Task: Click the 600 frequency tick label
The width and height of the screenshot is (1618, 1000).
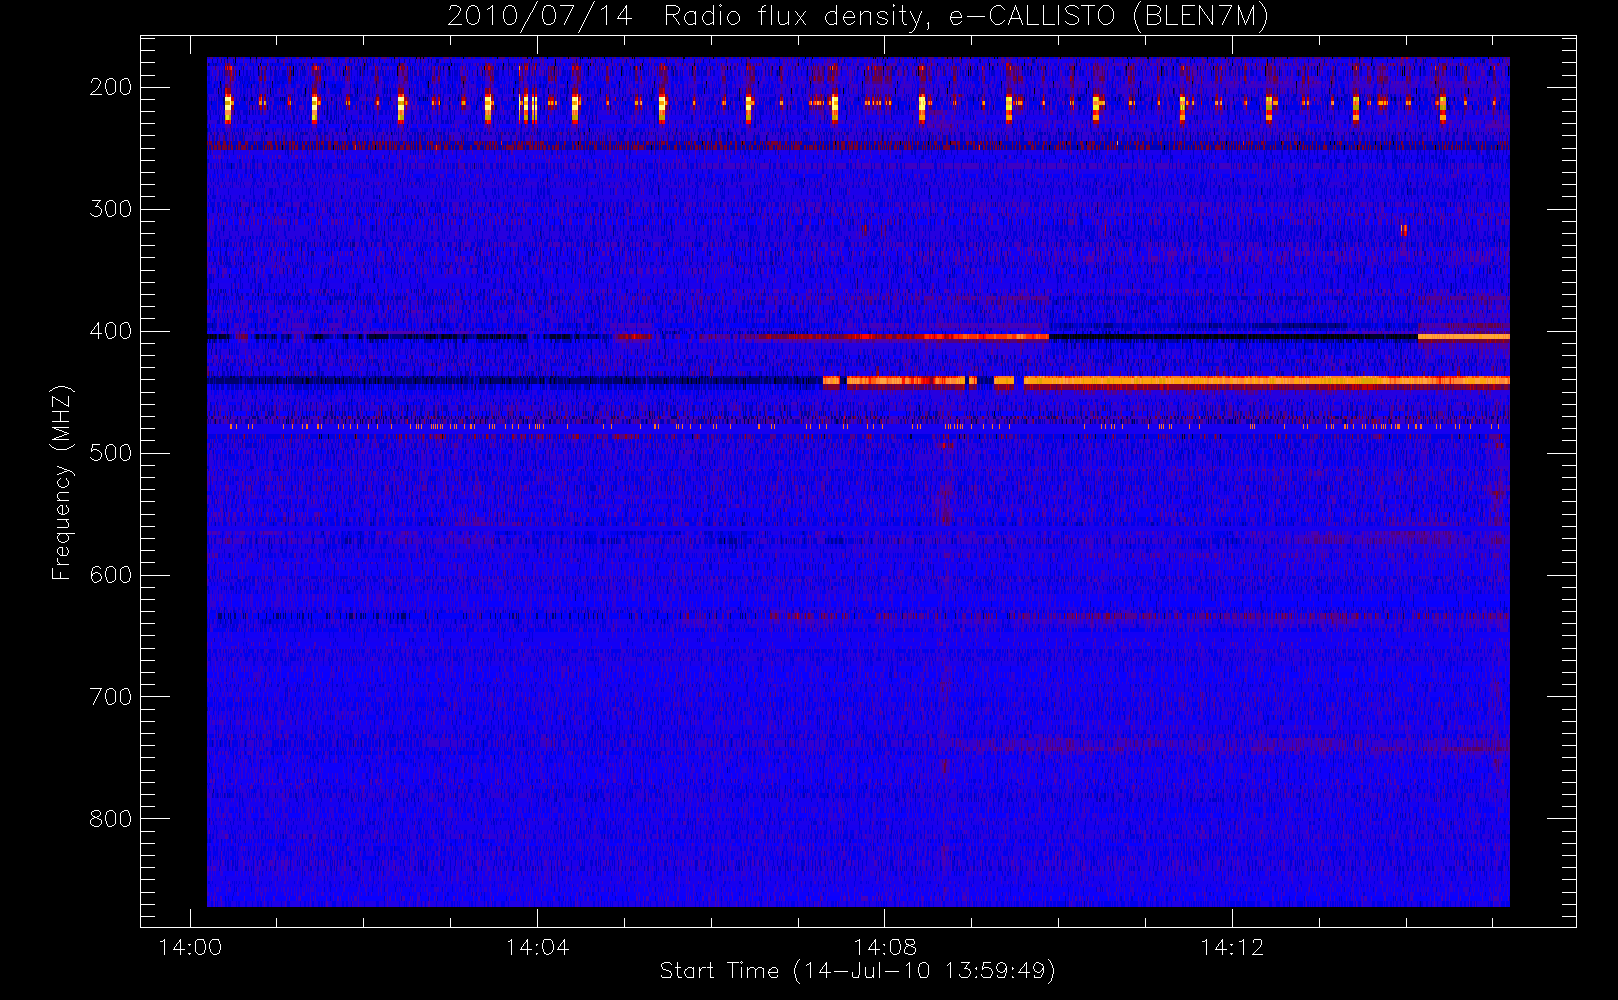Action: 111,575
